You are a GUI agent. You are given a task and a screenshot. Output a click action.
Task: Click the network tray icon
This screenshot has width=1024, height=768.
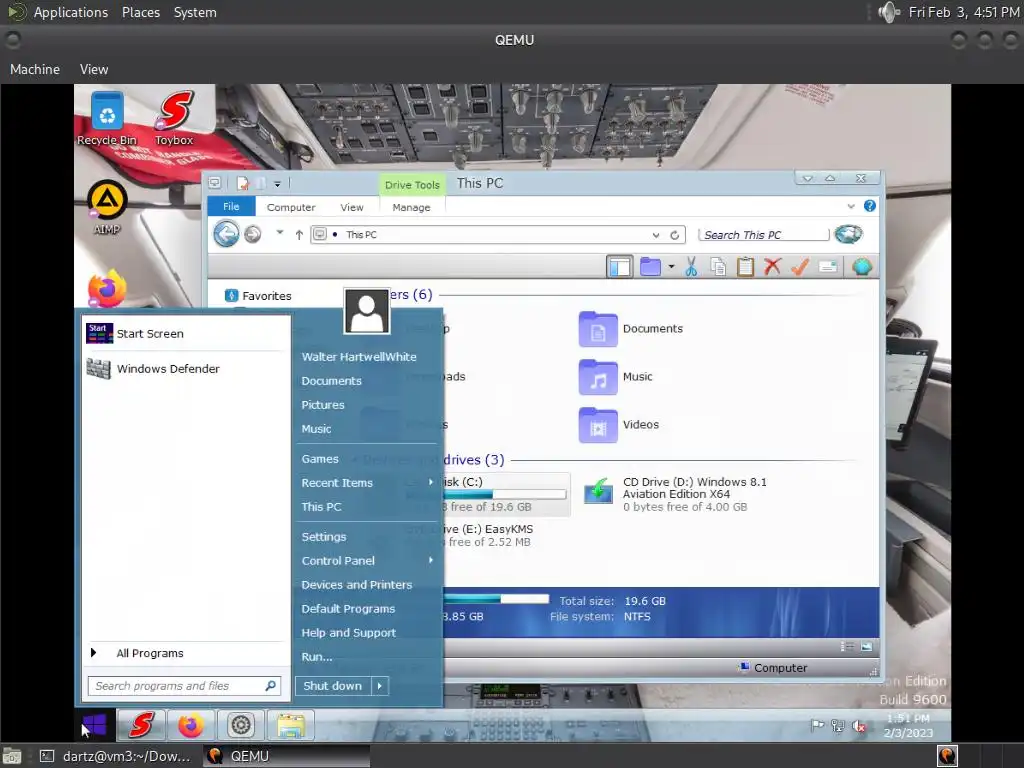pos(838,726)
